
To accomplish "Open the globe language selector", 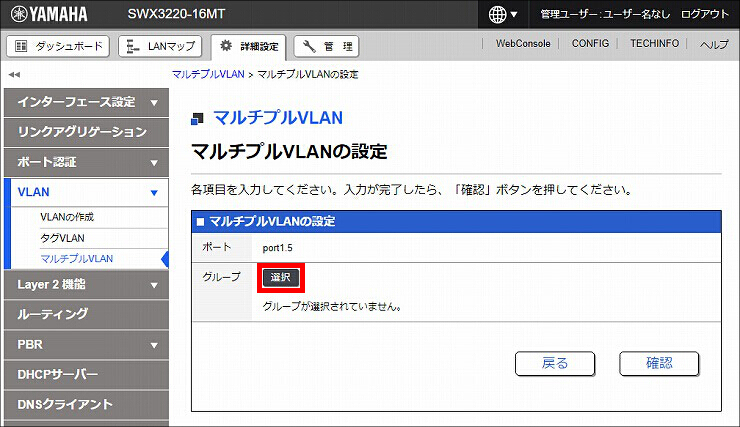I will point(497,15).
